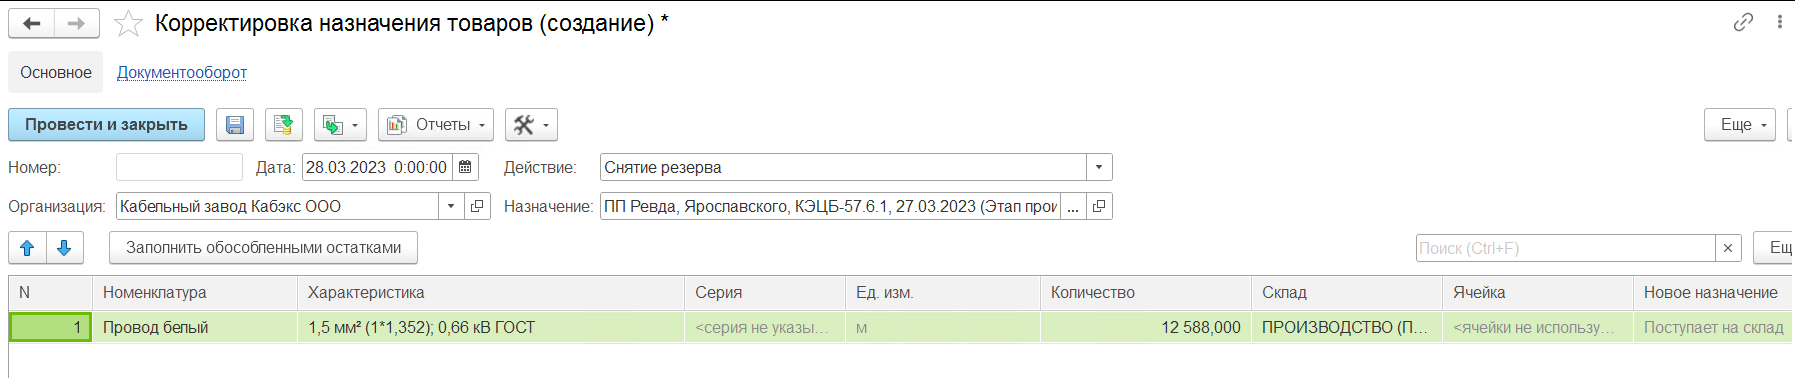Copy link using the chain icon
Image resolution: width=1795 pixels, height=378 pixels.
[1743, 22]
